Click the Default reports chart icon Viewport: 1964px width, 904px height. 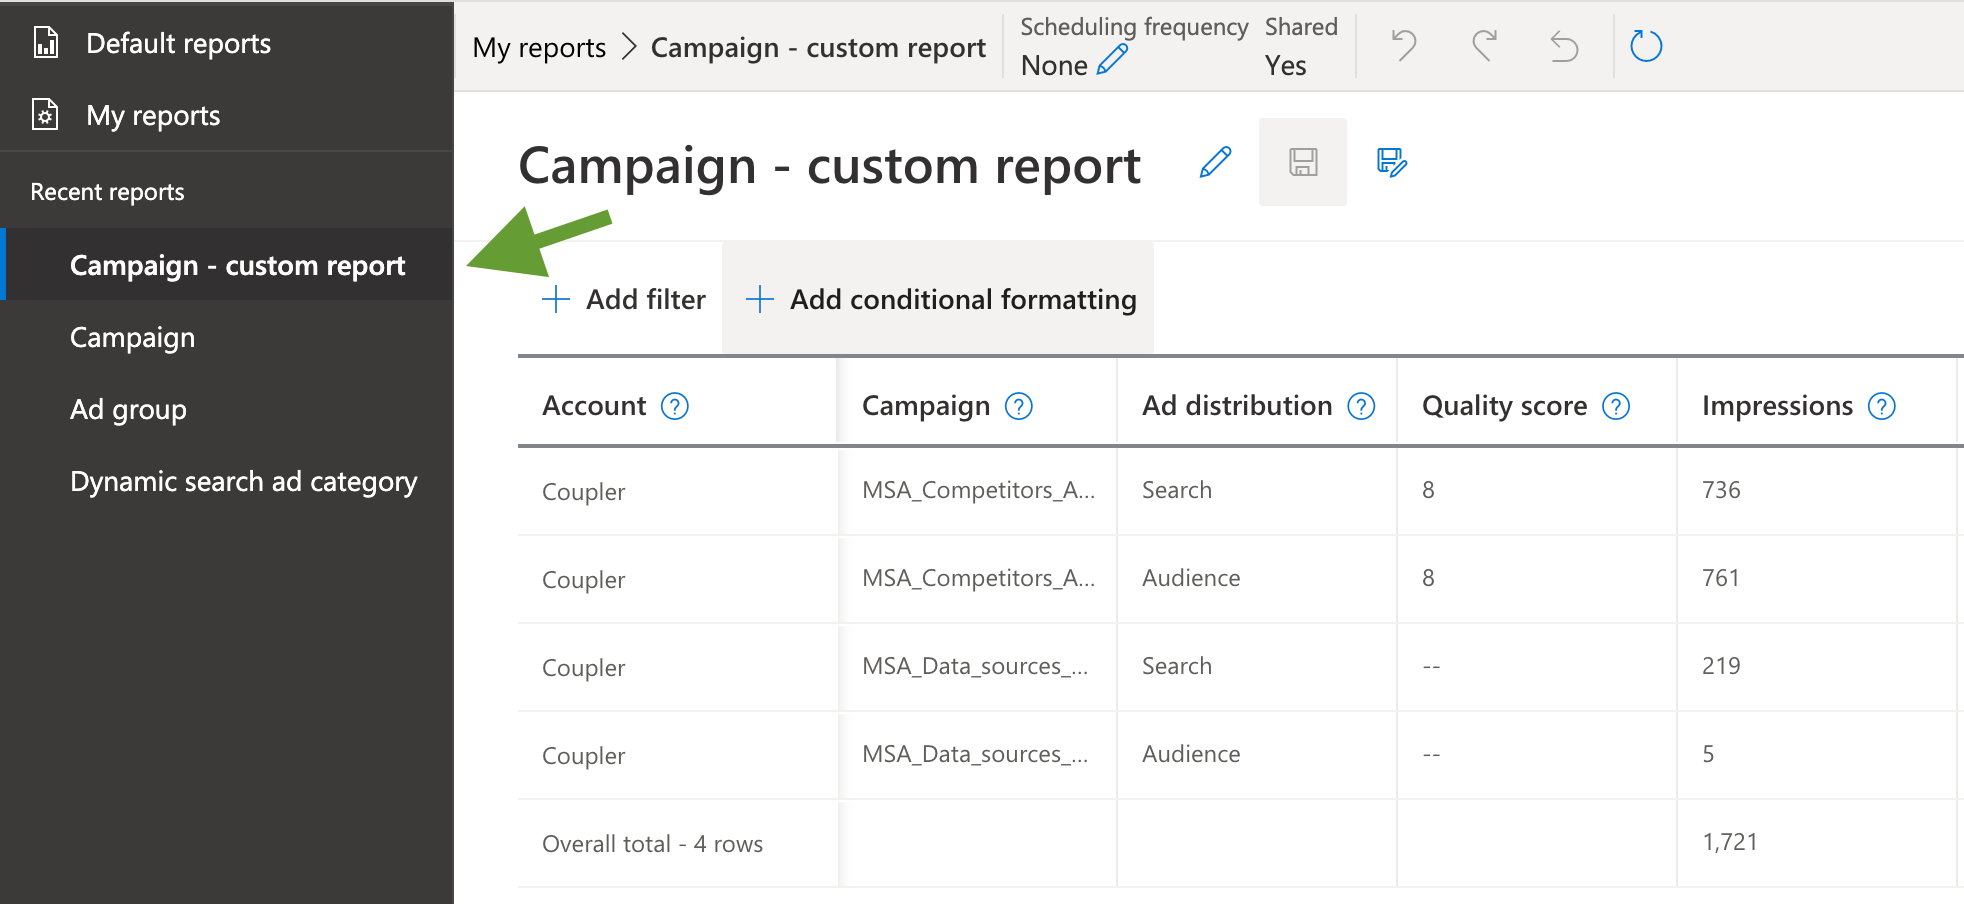click(x=46, y=43)
